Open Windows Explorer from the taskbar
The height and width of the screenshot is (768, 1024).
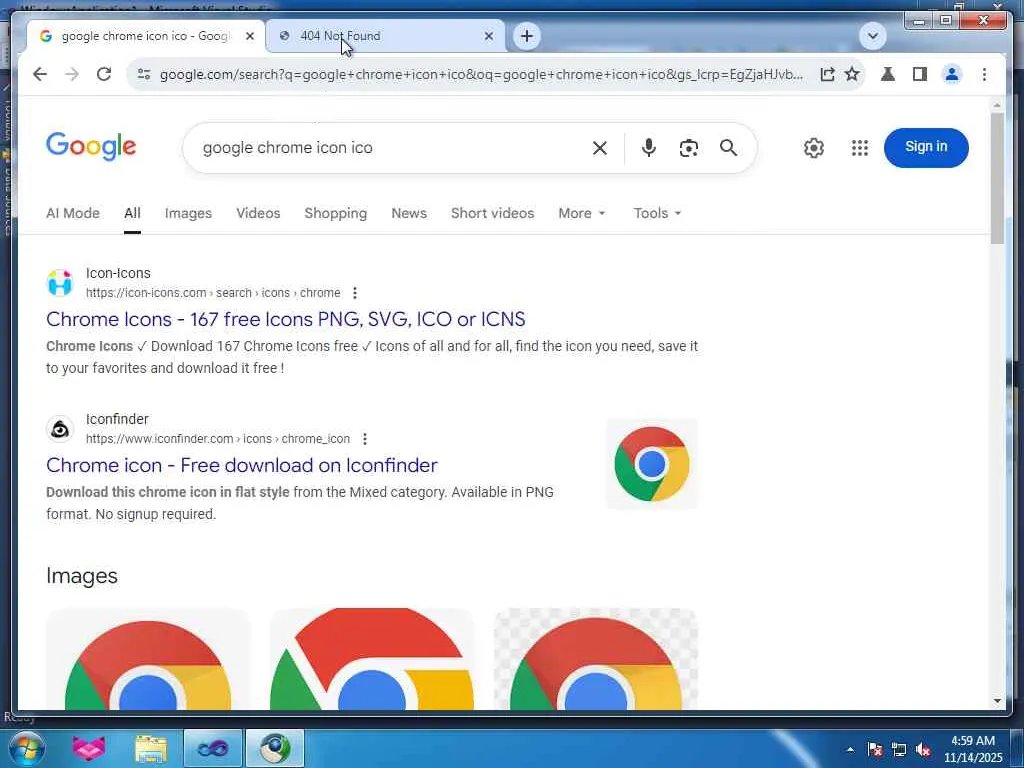[x=151, y=748]
